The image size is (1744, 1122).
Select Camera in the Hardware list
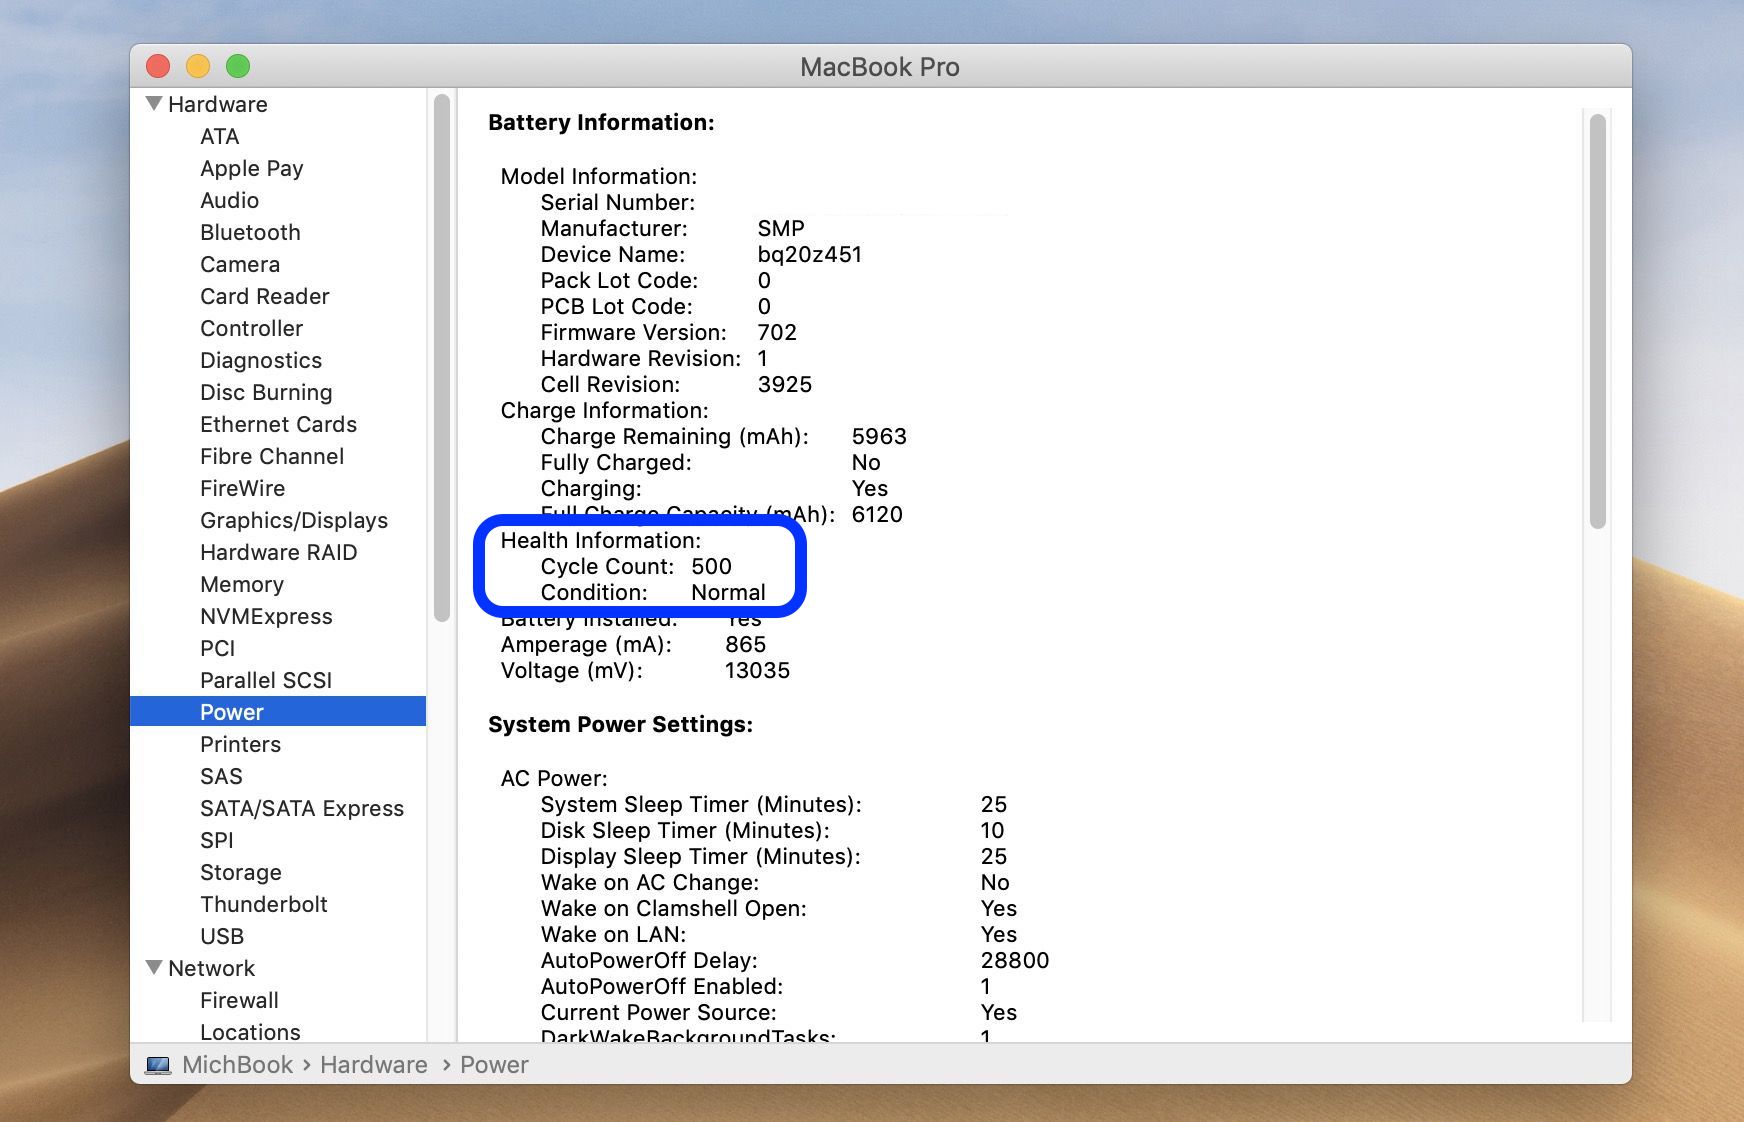point(240,264)
